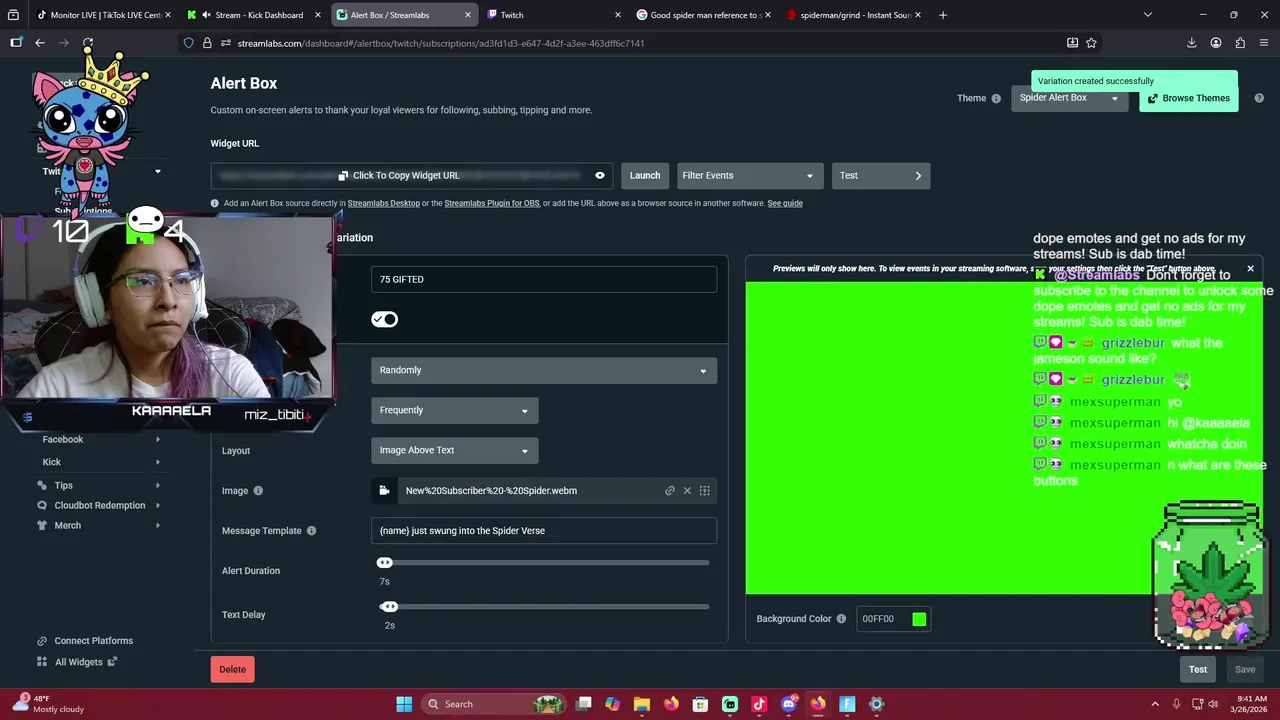Viewport: 1280px width, 720px height.
Task: Click info icon next to Message Template
Action: (311, 531)
